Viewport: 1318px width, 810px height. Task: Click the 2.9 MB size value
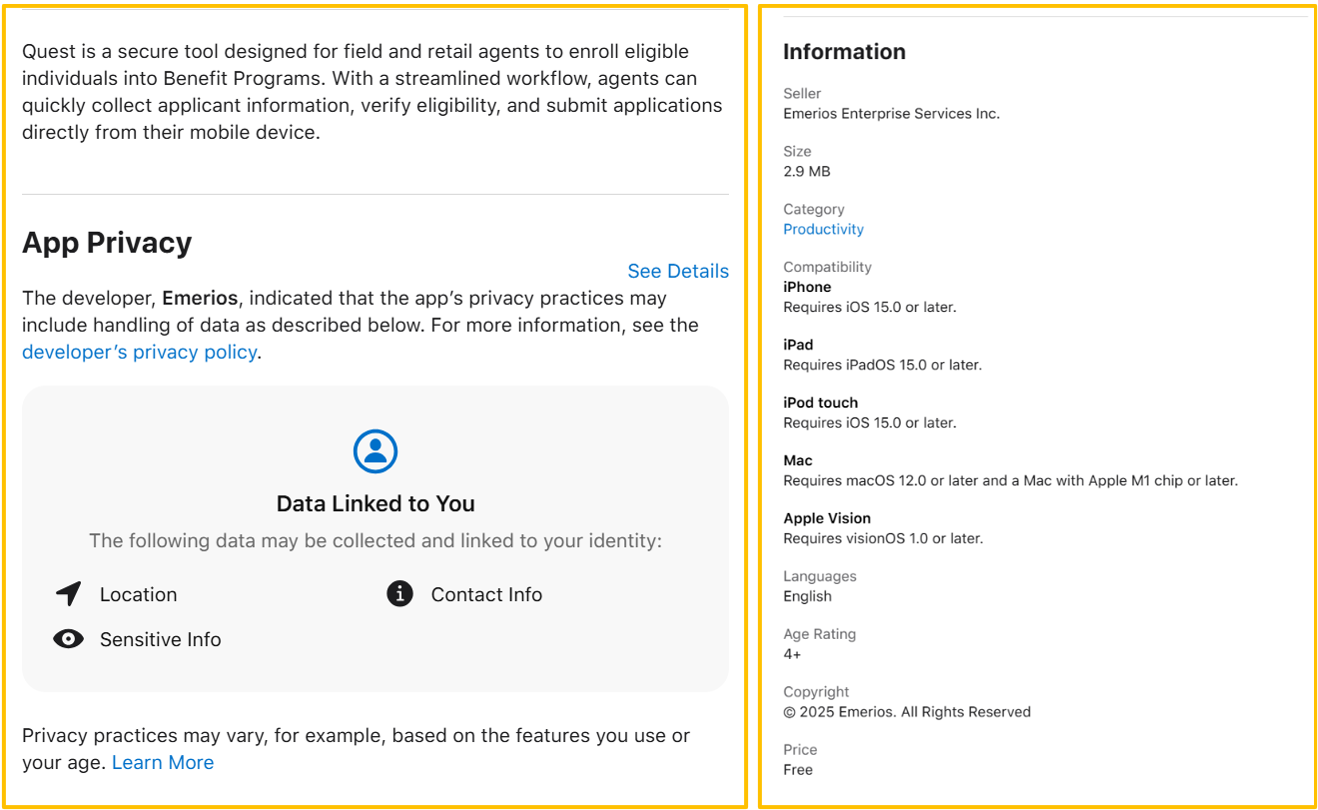806,171
